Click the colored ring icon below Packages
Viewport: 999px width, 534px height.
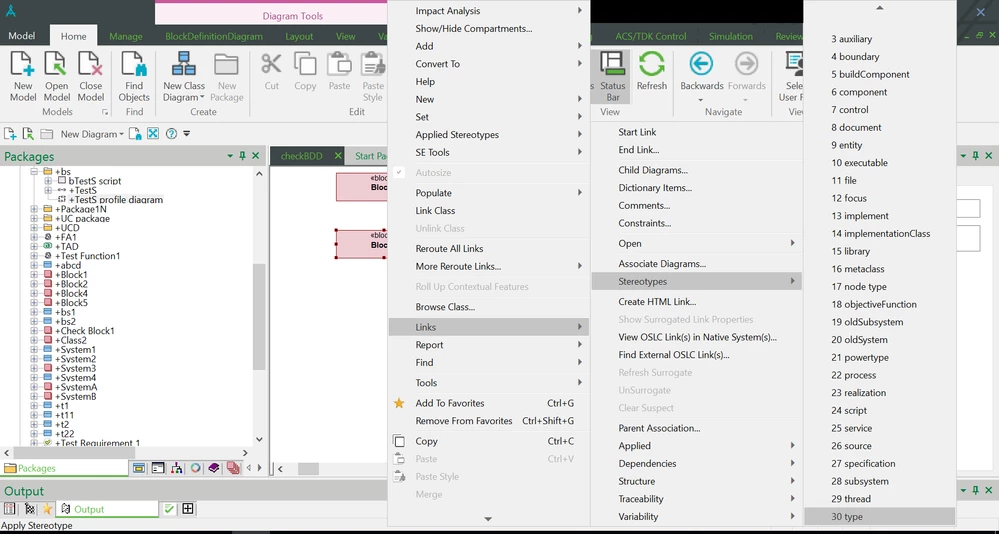pos(195,468)
